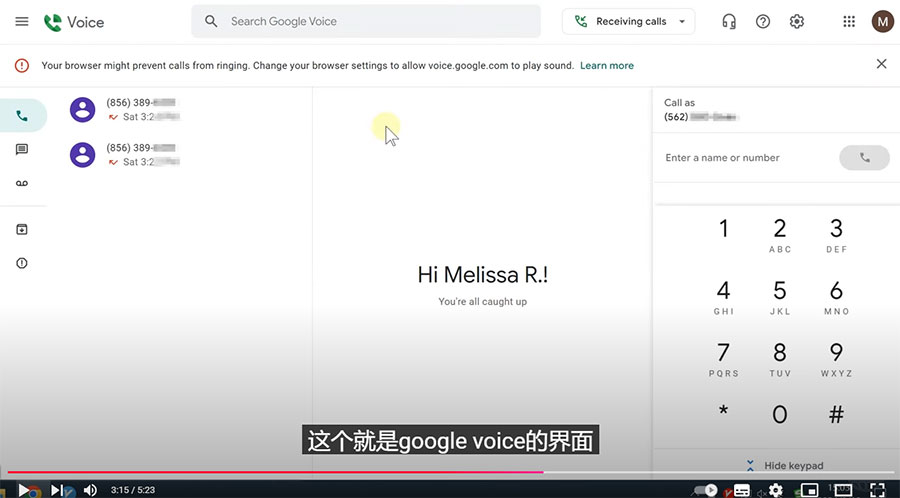Viewport: 900px width, 498px height.
Task: Click the Google Voice logo
Action: [x=73, y=22]
